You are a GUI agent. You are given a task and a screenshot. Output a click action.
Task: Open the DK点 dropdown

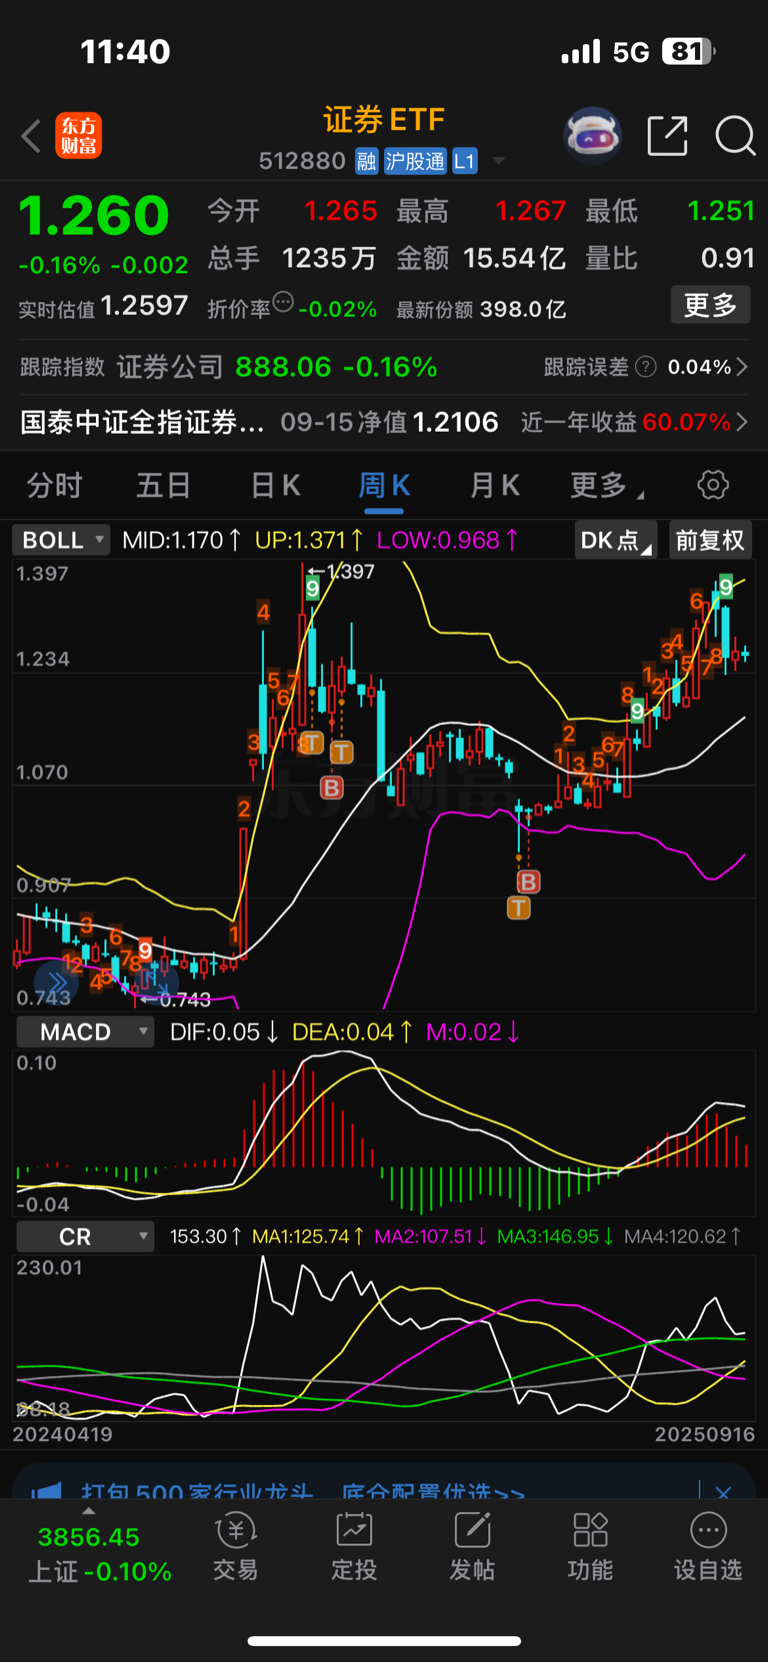(616, 540)
